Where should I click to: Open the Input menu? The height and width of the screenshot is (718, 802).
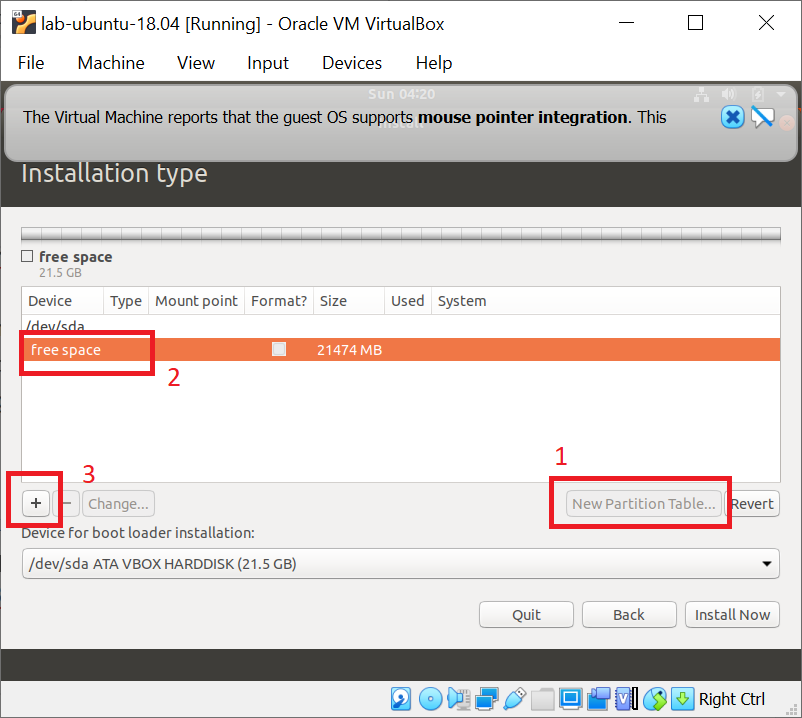pos(268,63)
